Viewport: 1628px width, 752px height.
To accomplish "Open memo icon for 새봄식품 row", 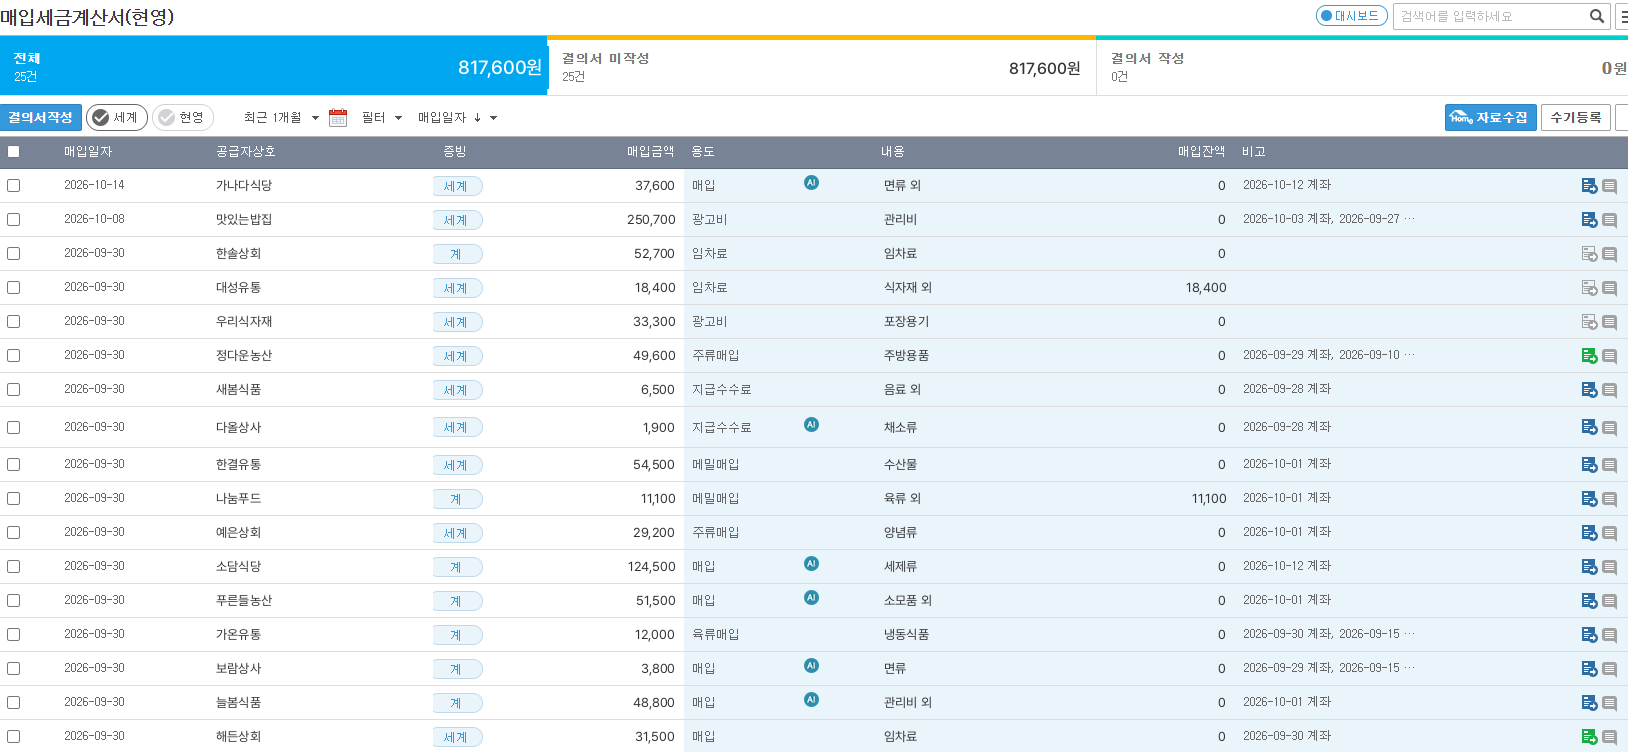I will click(x=1609, y=390).
